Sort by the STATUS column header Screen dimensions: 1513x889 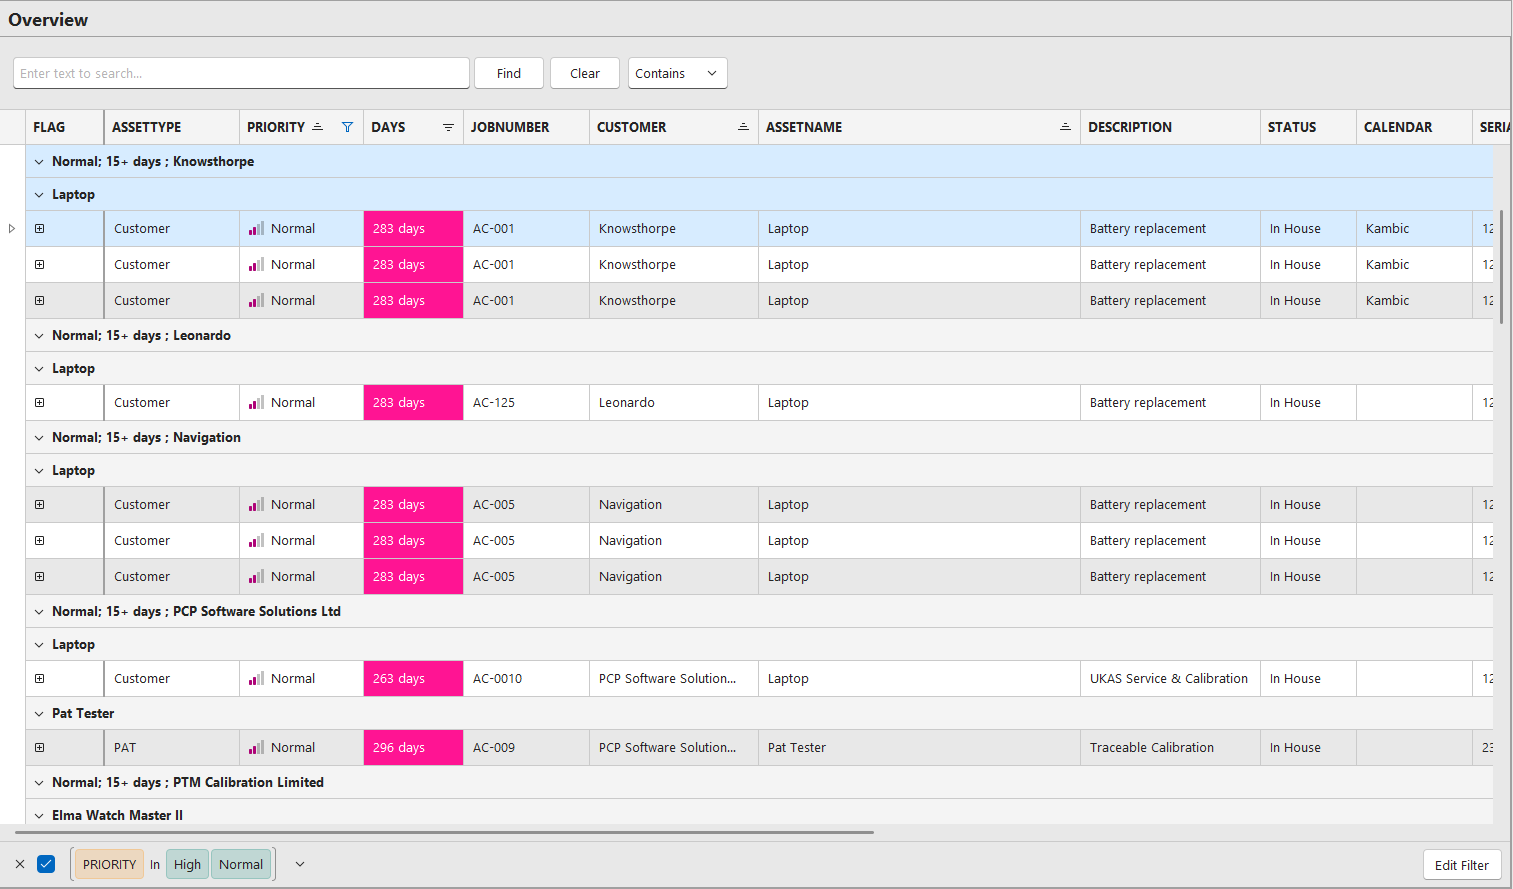[1308, 127]
